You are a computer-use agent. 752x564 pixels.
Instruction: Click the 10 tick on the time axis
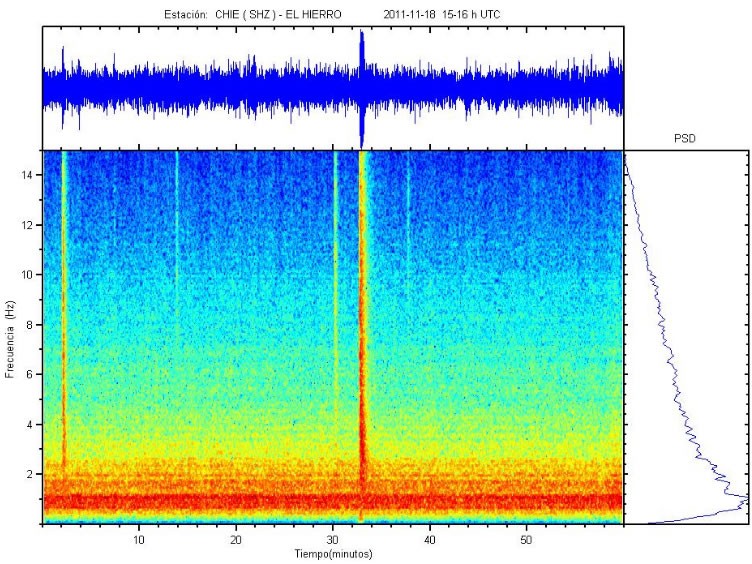point(139,539)
